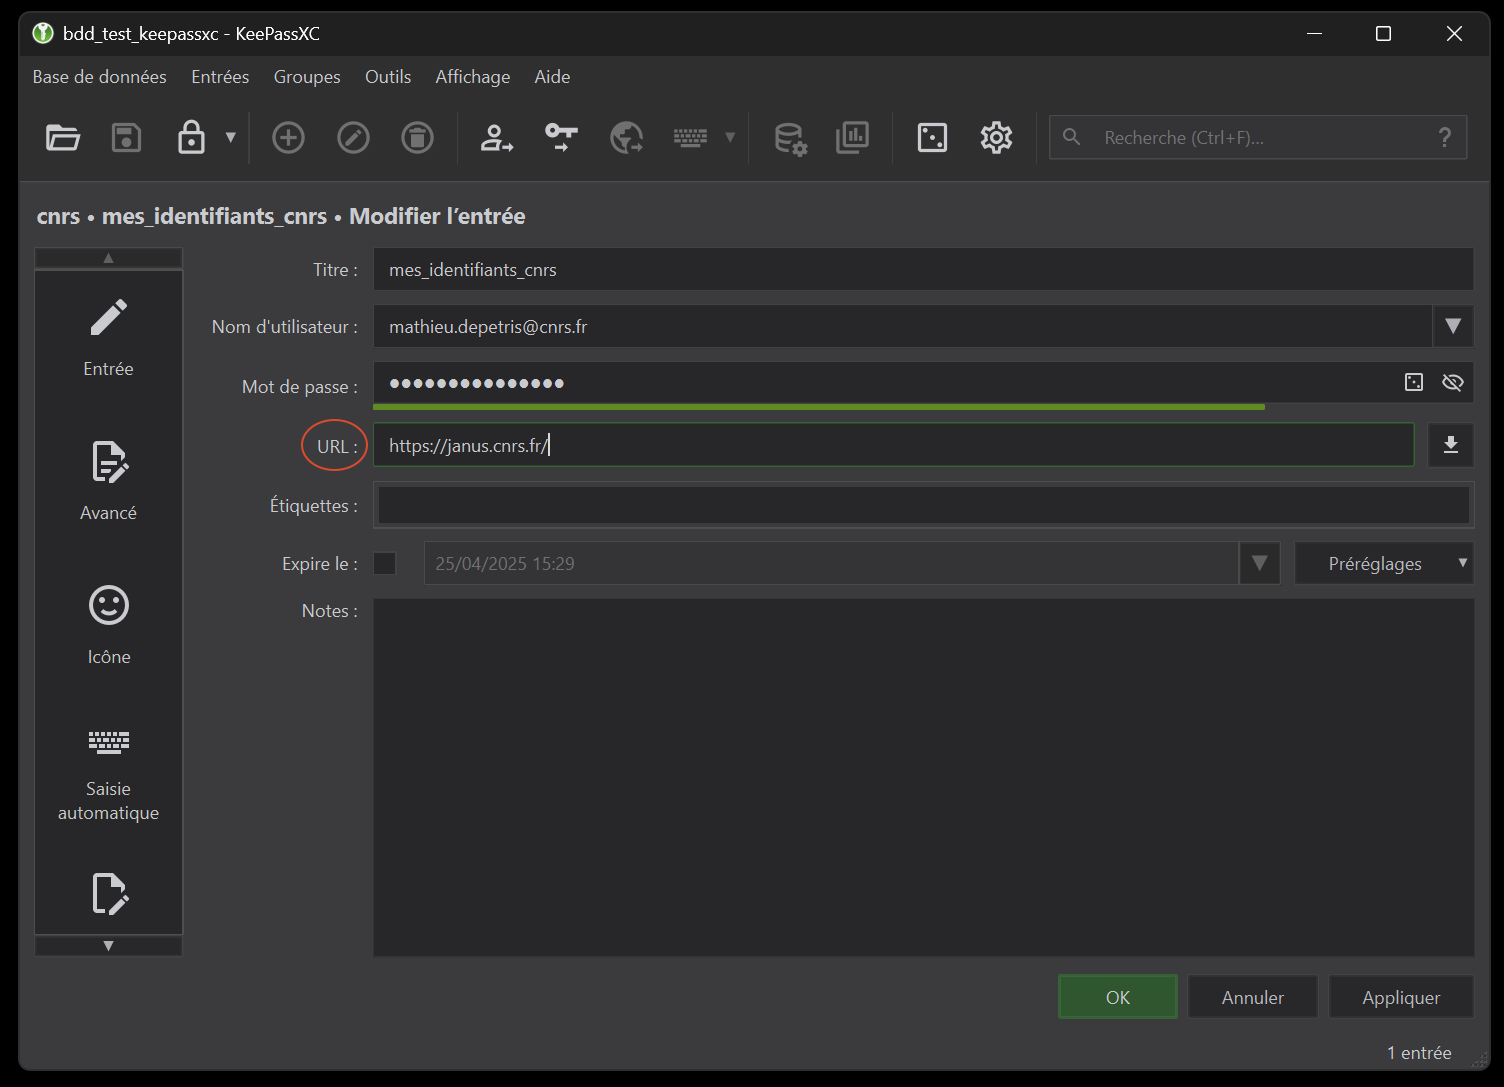
Task: Switch to the Icône section
Action: tap(108, 626)
